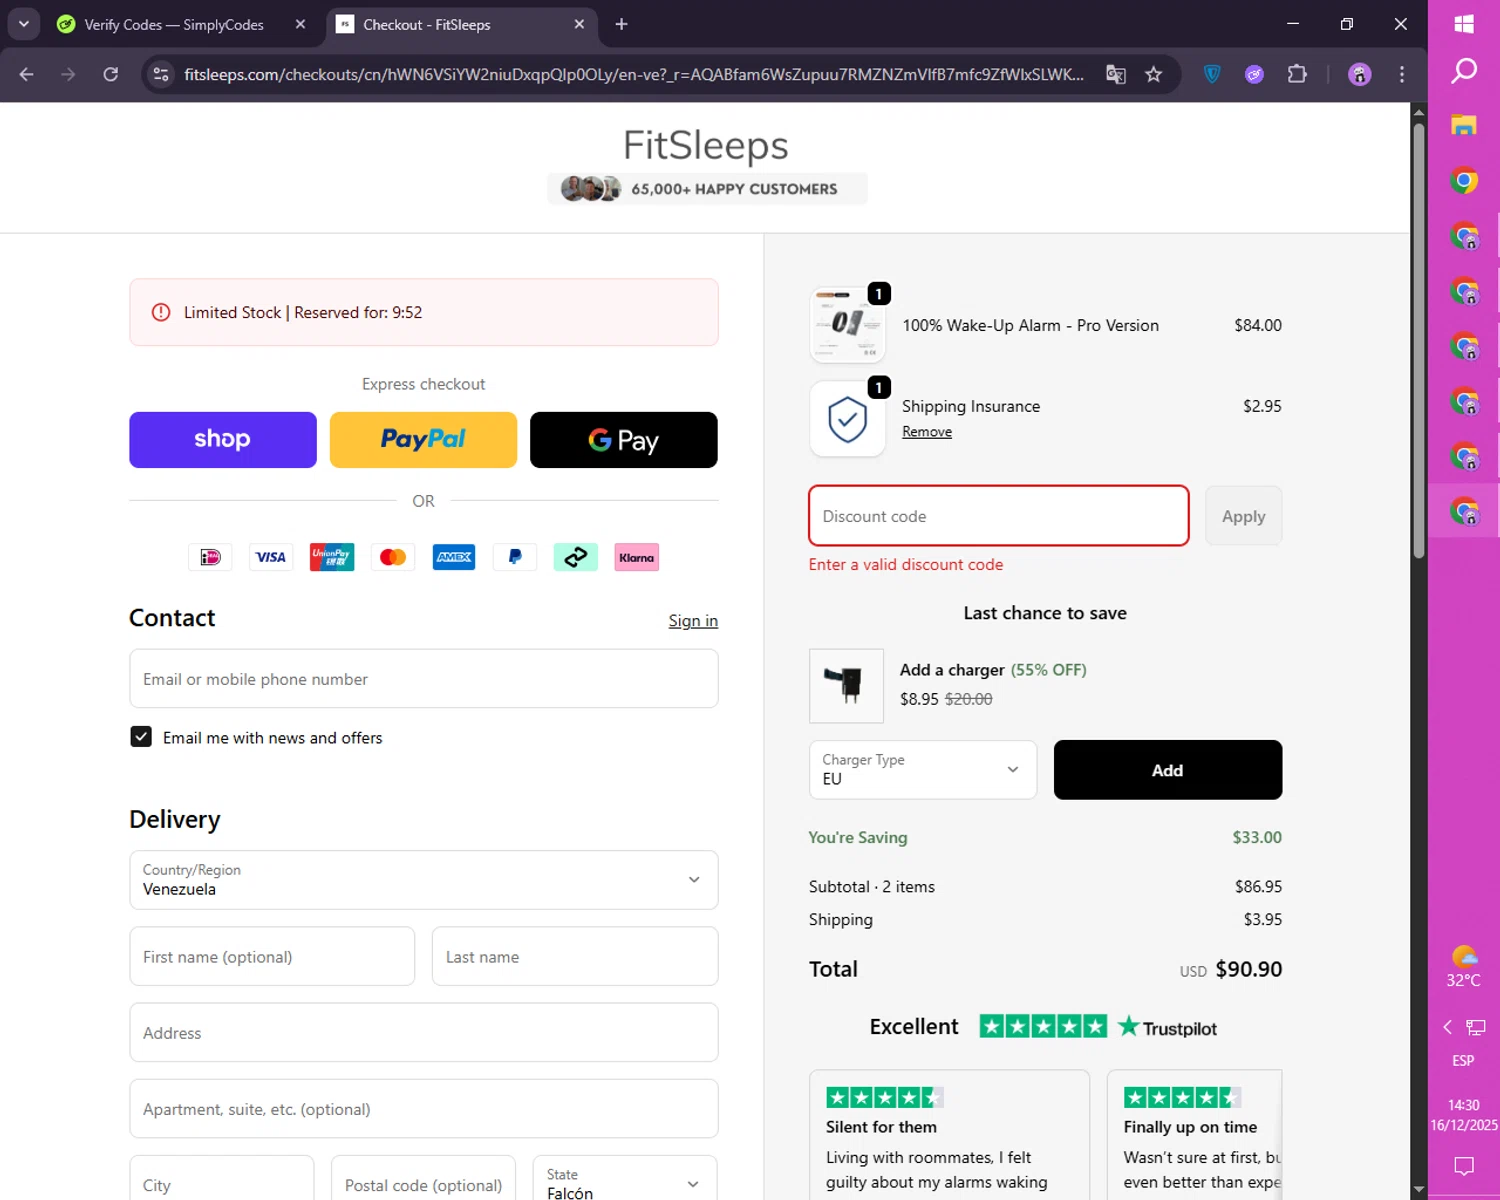The height and width of the screenshot is (1200, 1500).
Task: Add the charger to the order
Action: [x=1168, y=770]
